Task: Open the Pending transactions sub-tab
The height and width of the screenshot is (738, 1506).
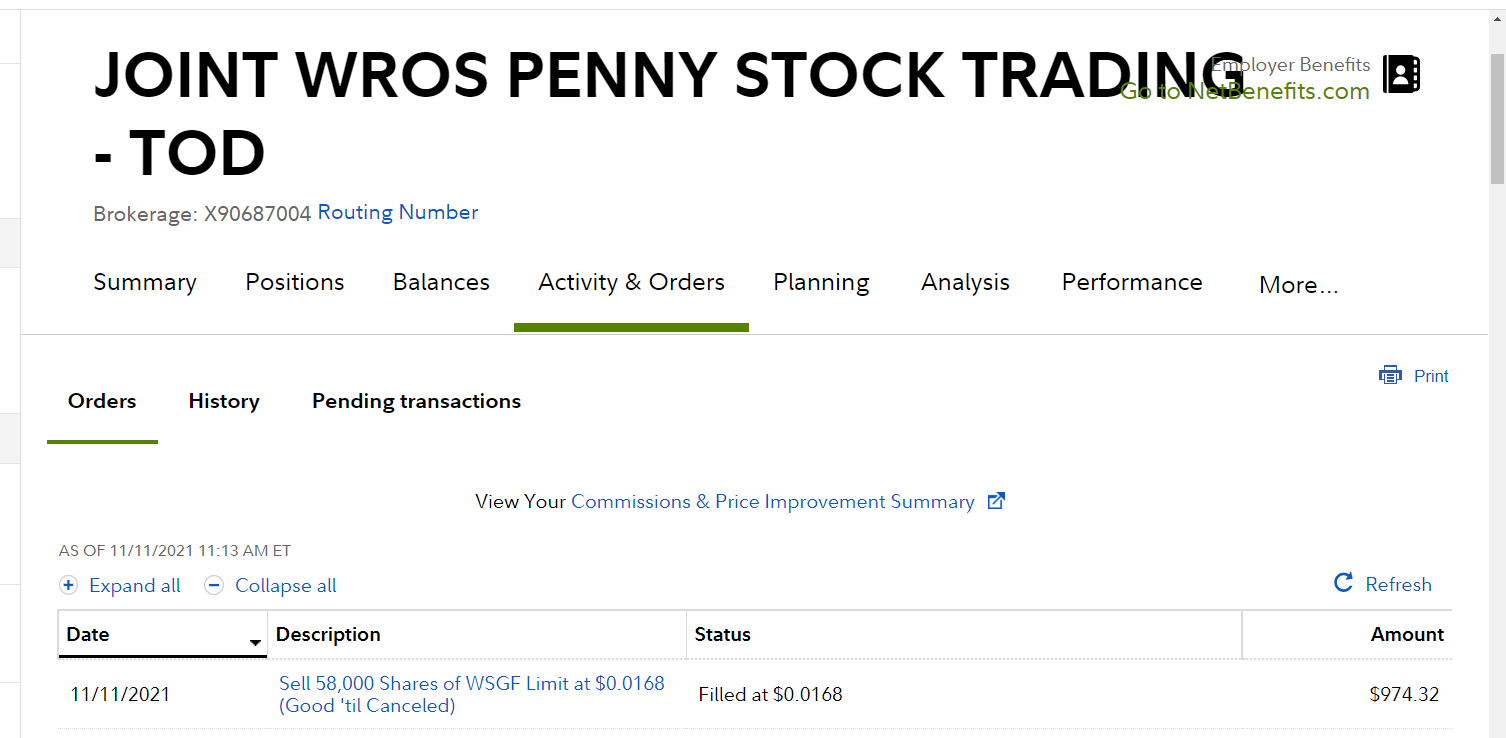Action: coord(416,401)
